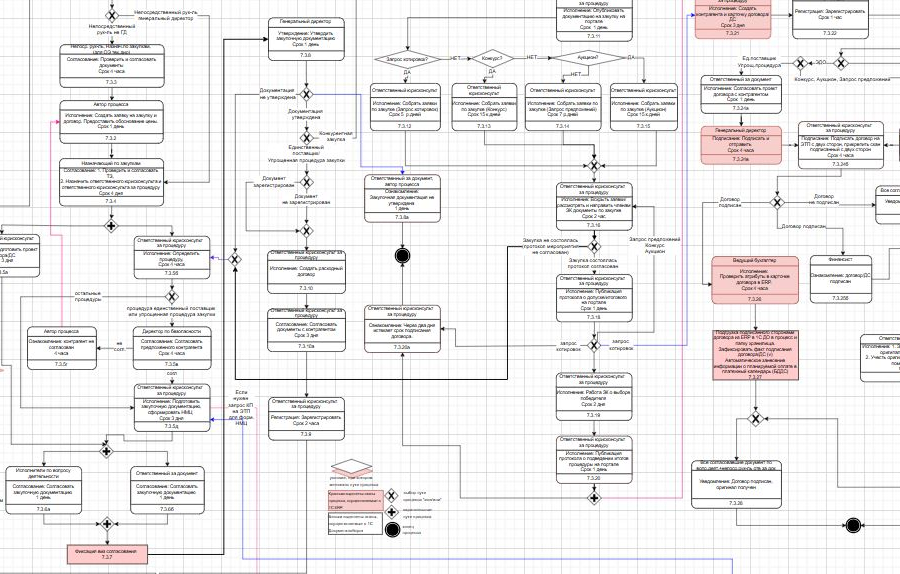Select pink Генеральный директор signing box
The height and width of the screenshot is (574, 900).
[741, 145]
